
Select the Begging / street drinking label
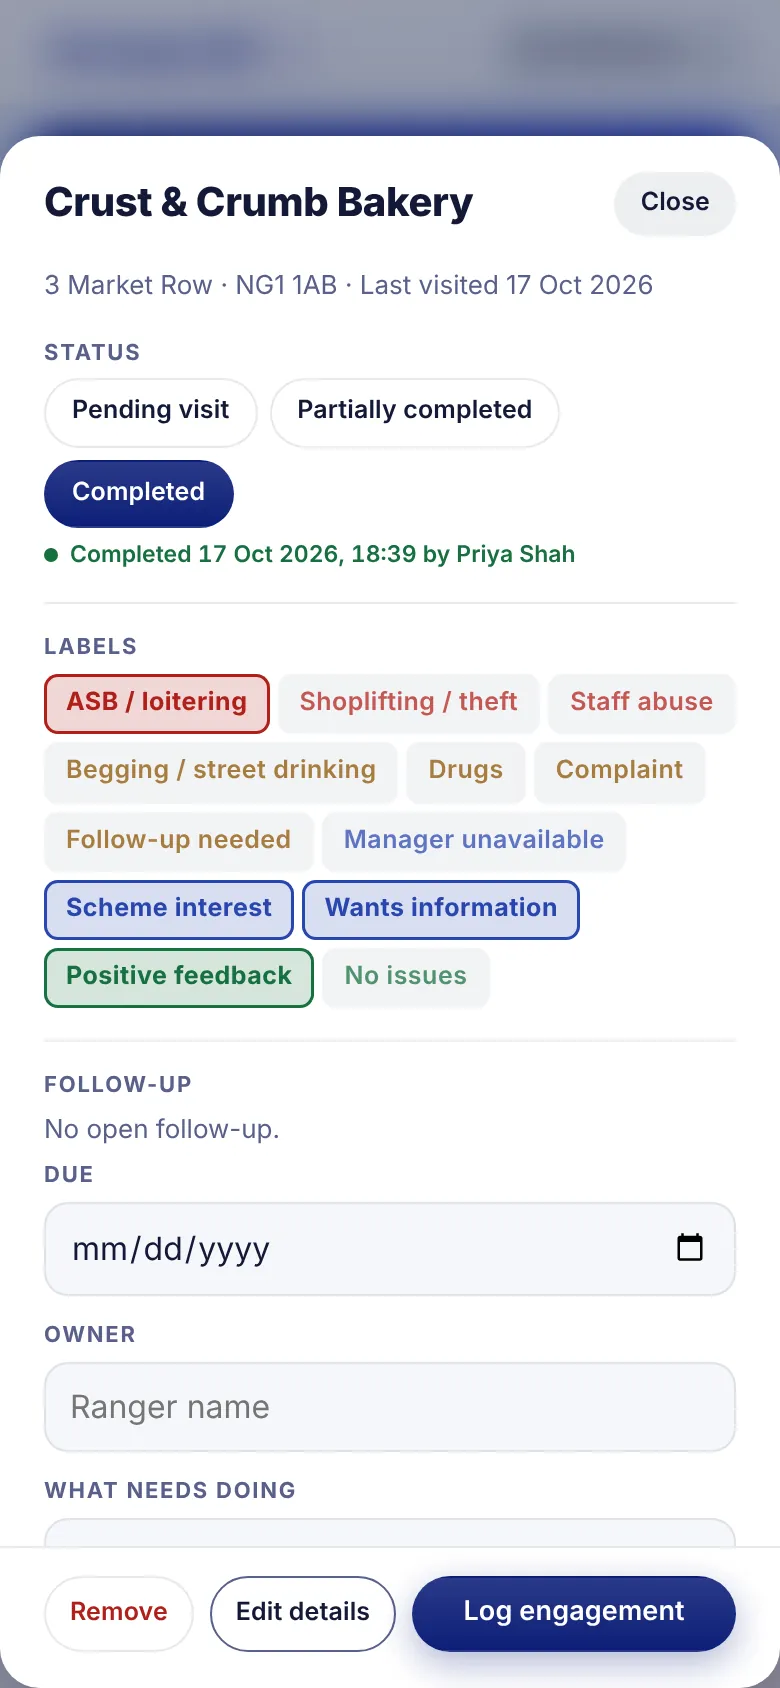(x=221, y=771)
